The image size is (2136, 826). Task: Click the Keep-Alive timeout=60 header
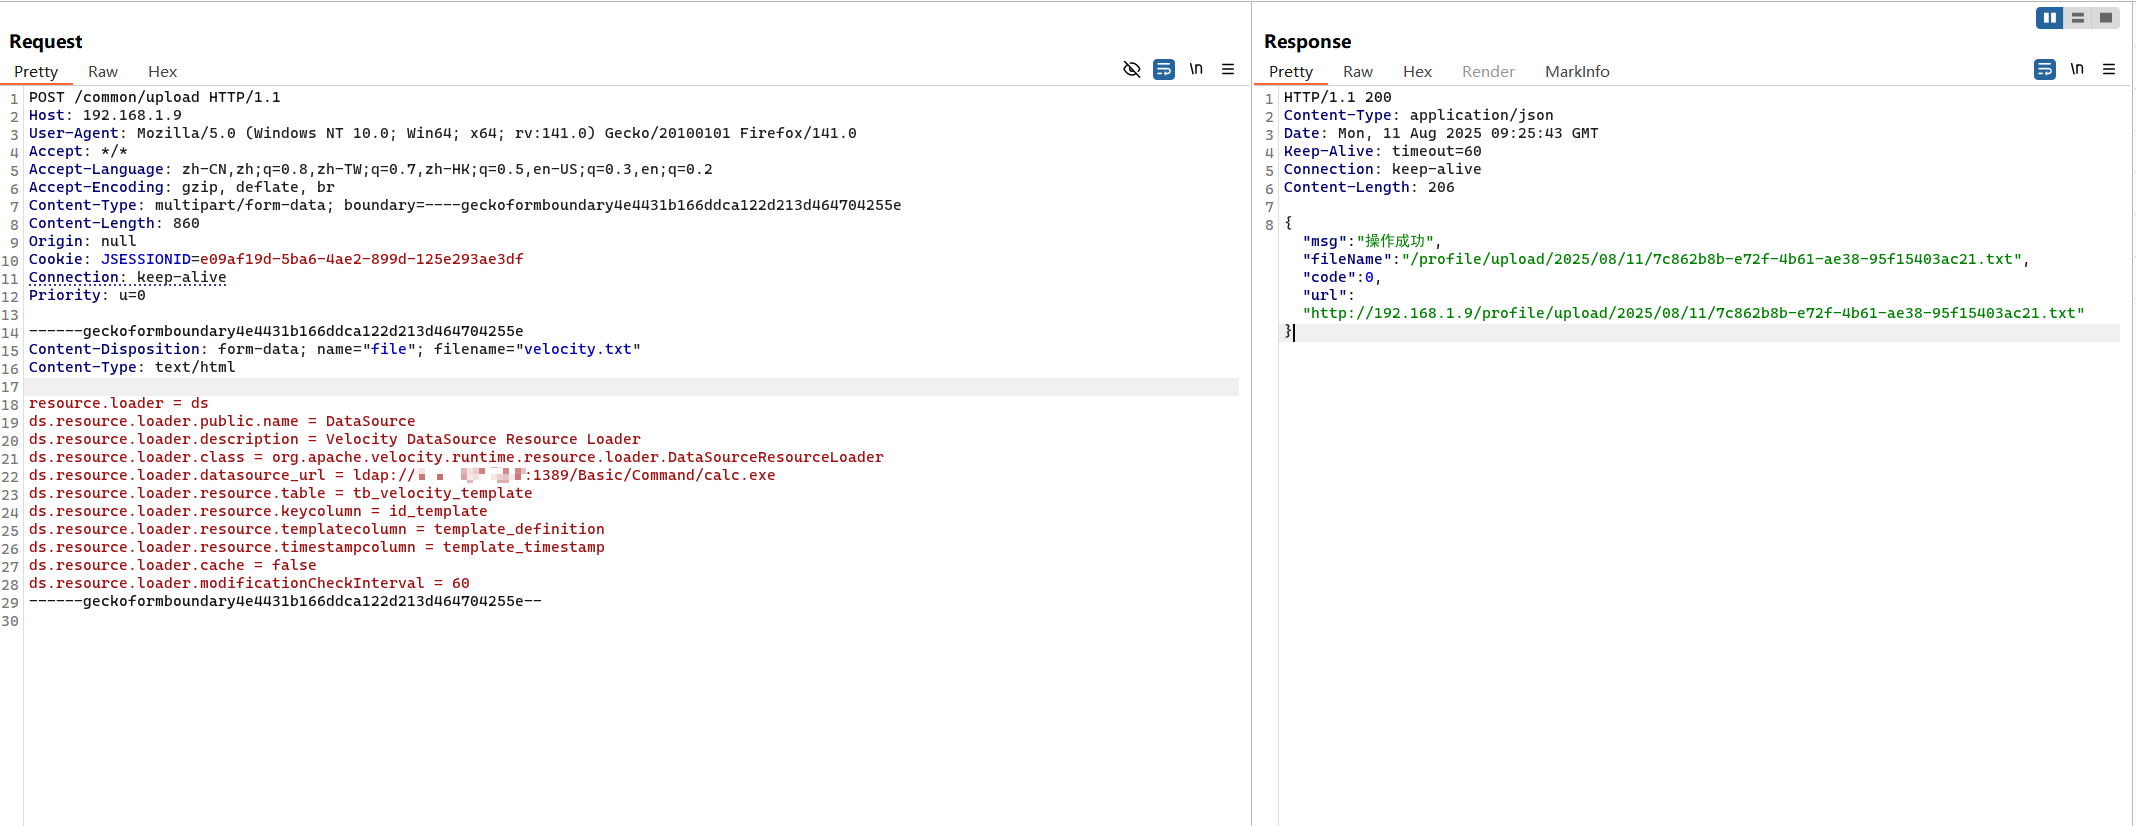(x=1383, y=151)
